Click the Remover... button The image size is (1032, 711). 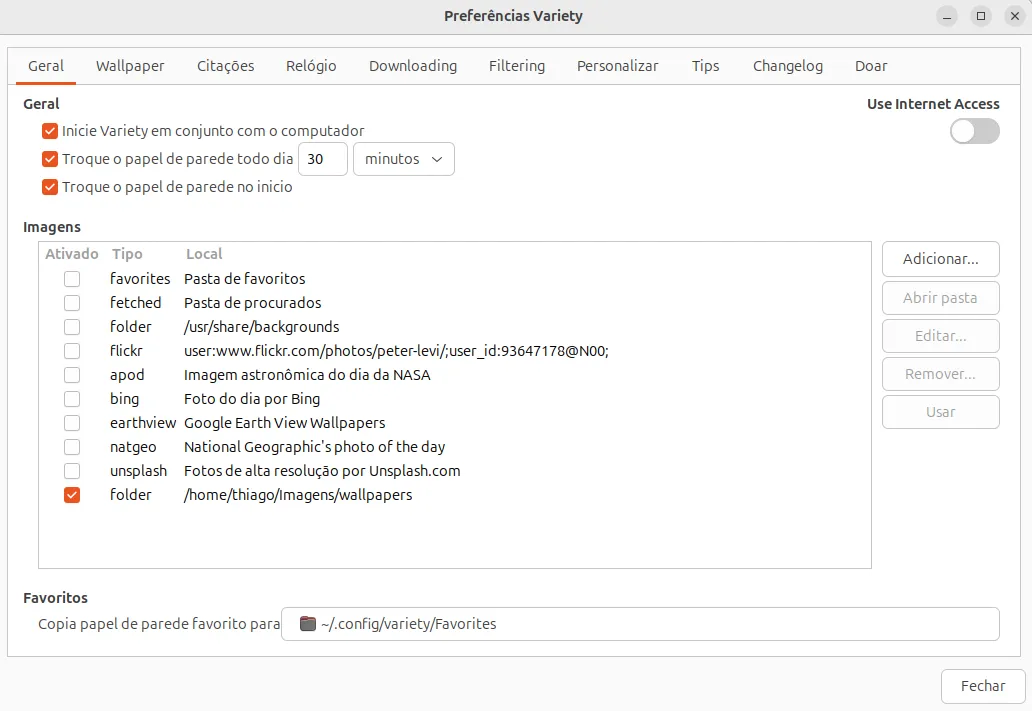941,374
